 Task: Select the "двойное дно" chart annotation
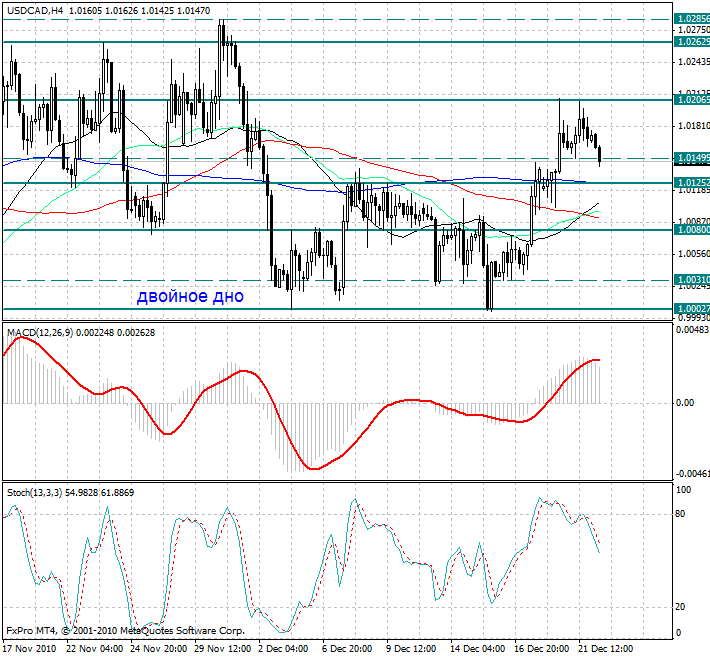(190, 296)
